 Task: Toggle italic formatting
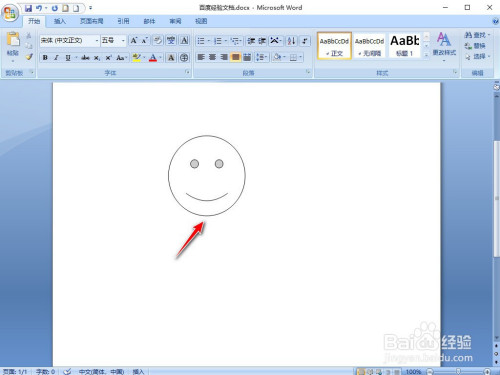coord(56,58)
